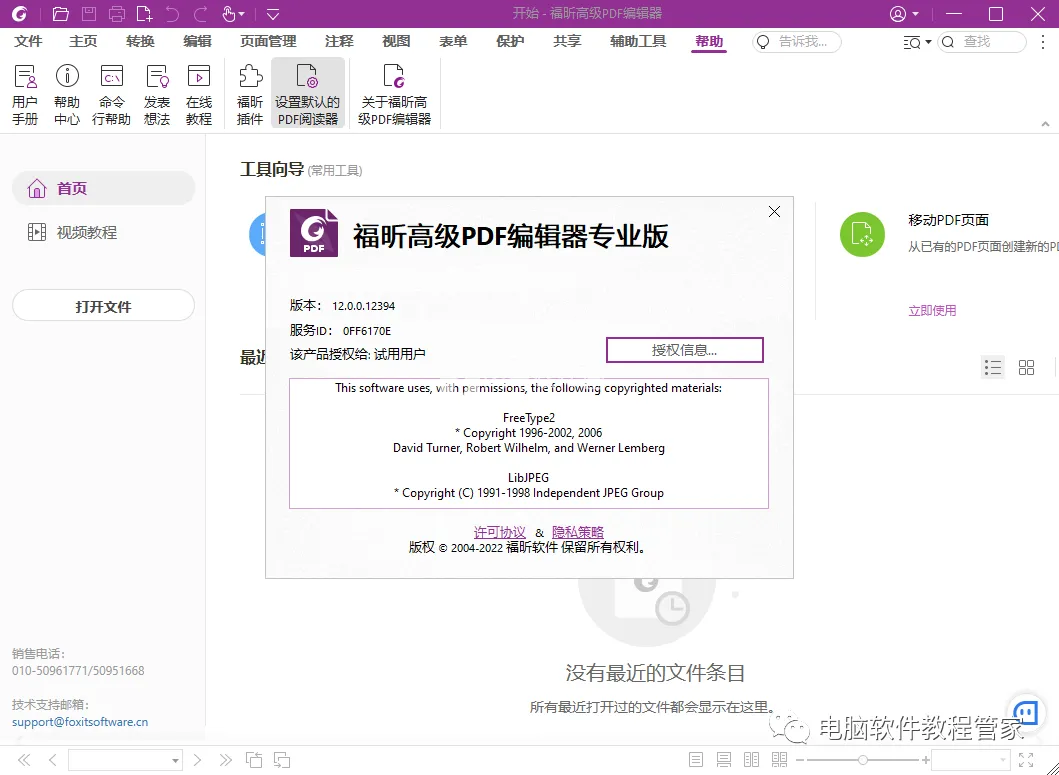Switch to the 视图 tab
The image size is (1059, 775).
click(x=396, y=41)
